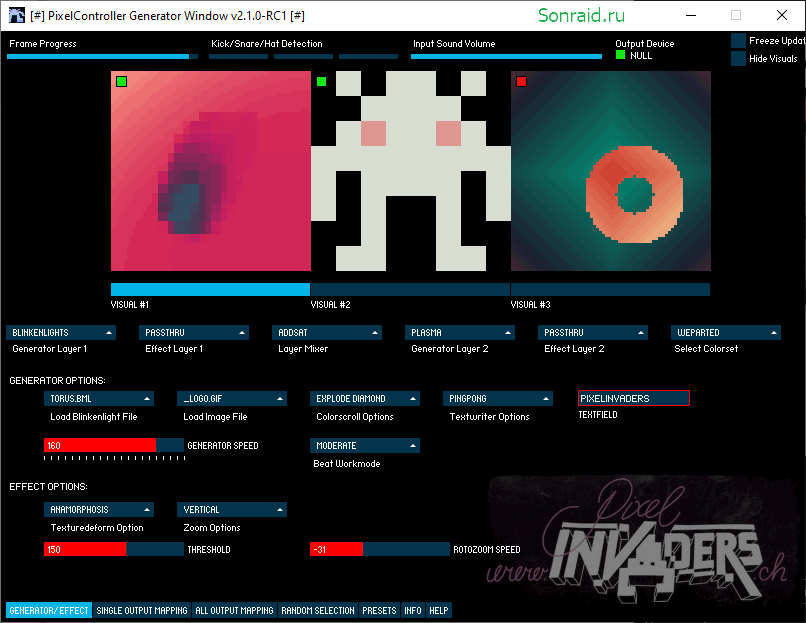Open the TORUS.BML Blinkenlight file dropdown
The height and width of the screenshot is (623, 806).
click(99, 398)
